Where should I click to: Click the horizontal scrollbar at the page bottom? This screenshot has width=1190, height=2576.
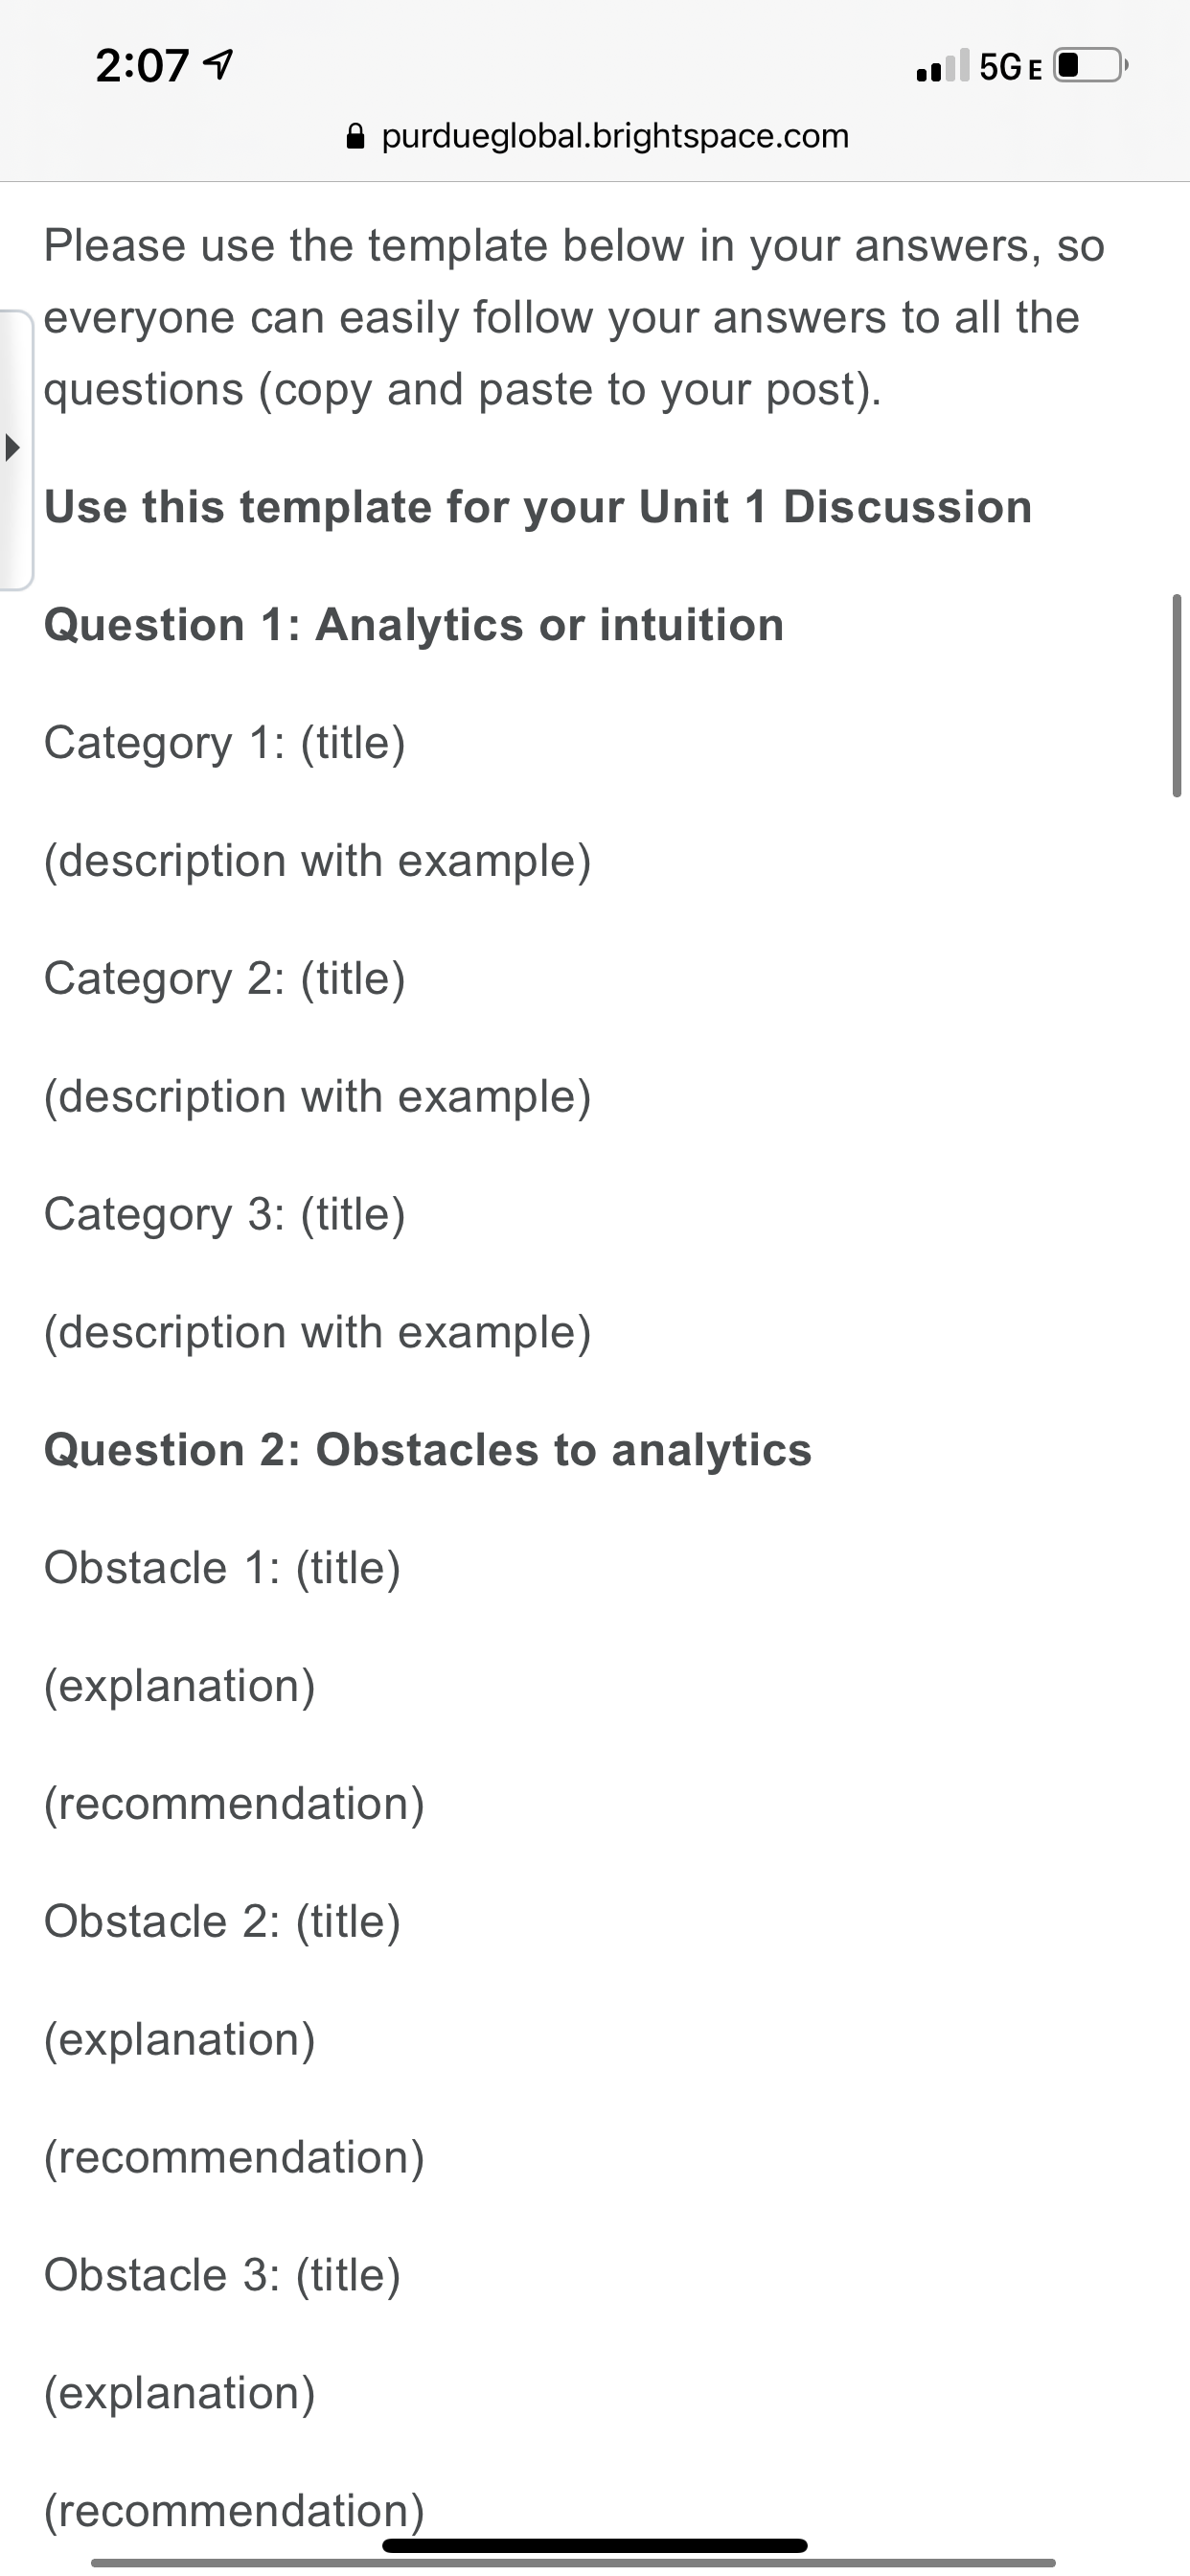point(572,2562)
